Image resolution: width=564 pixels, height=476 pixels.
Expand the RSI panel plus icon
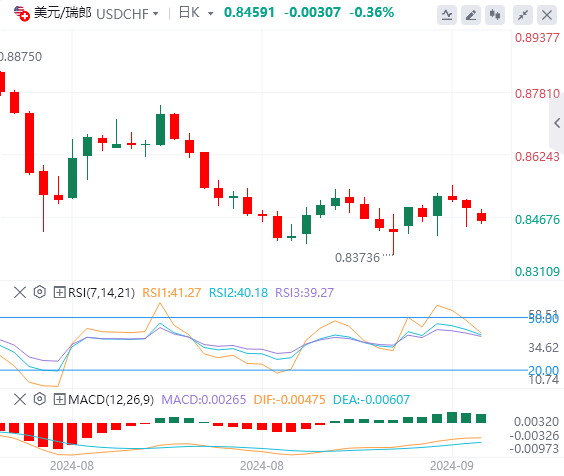click(x=59, y=292)
